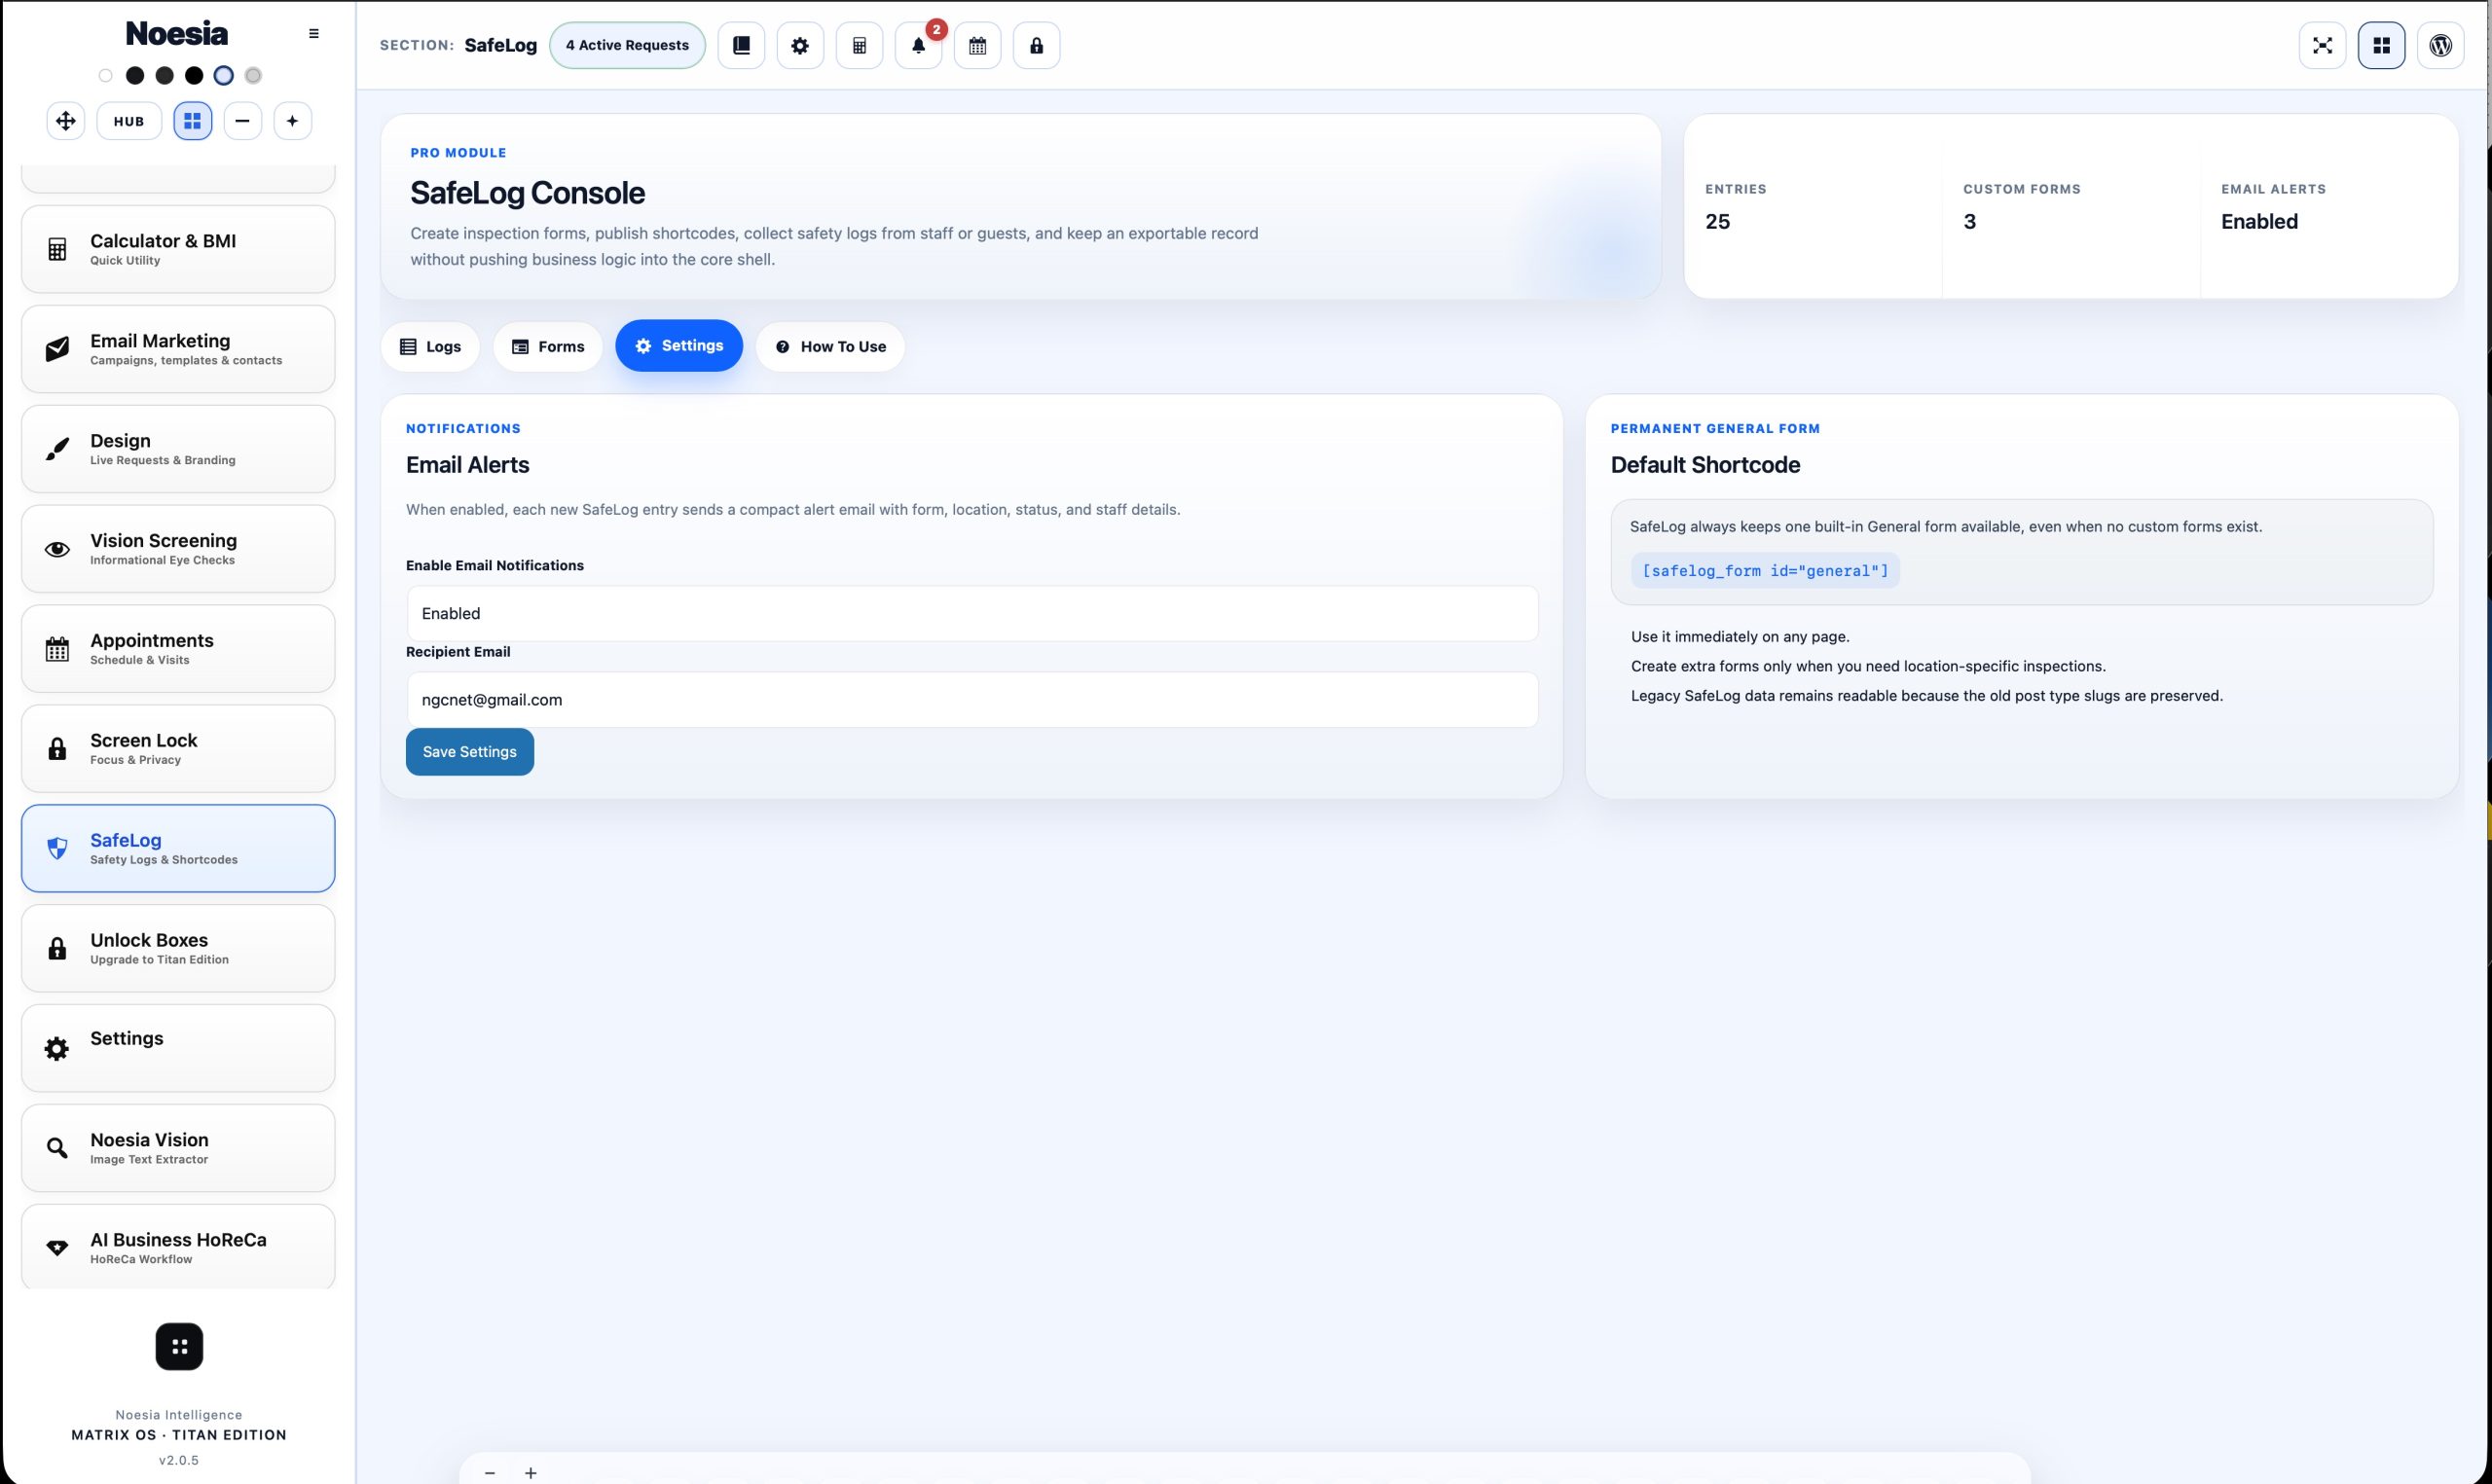Select the blue-outlined theme dot
This screenshot has height=1484, width=2492.
(224, 75)
